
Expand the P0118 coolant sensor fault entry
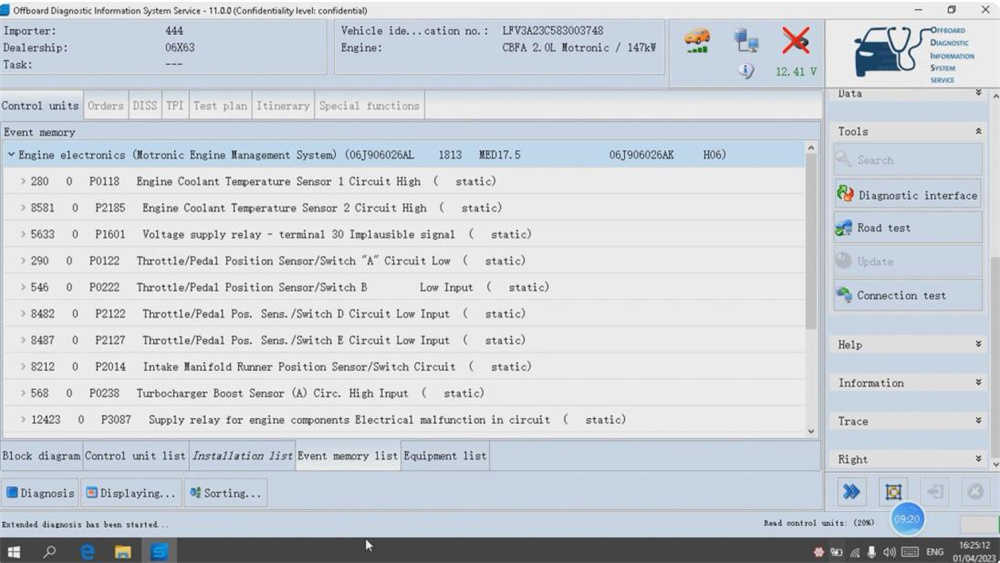coord(22,182)
